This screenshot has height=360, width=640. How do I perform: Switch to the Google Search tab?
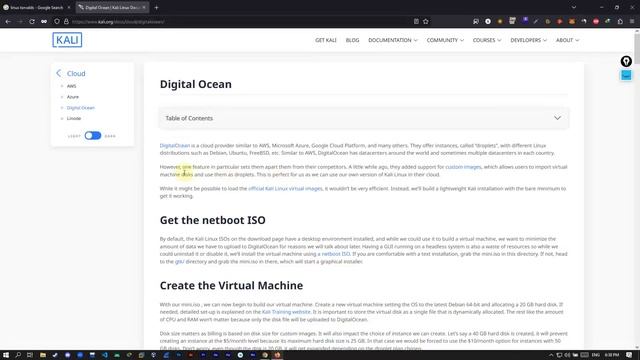(x=37, y=7)
